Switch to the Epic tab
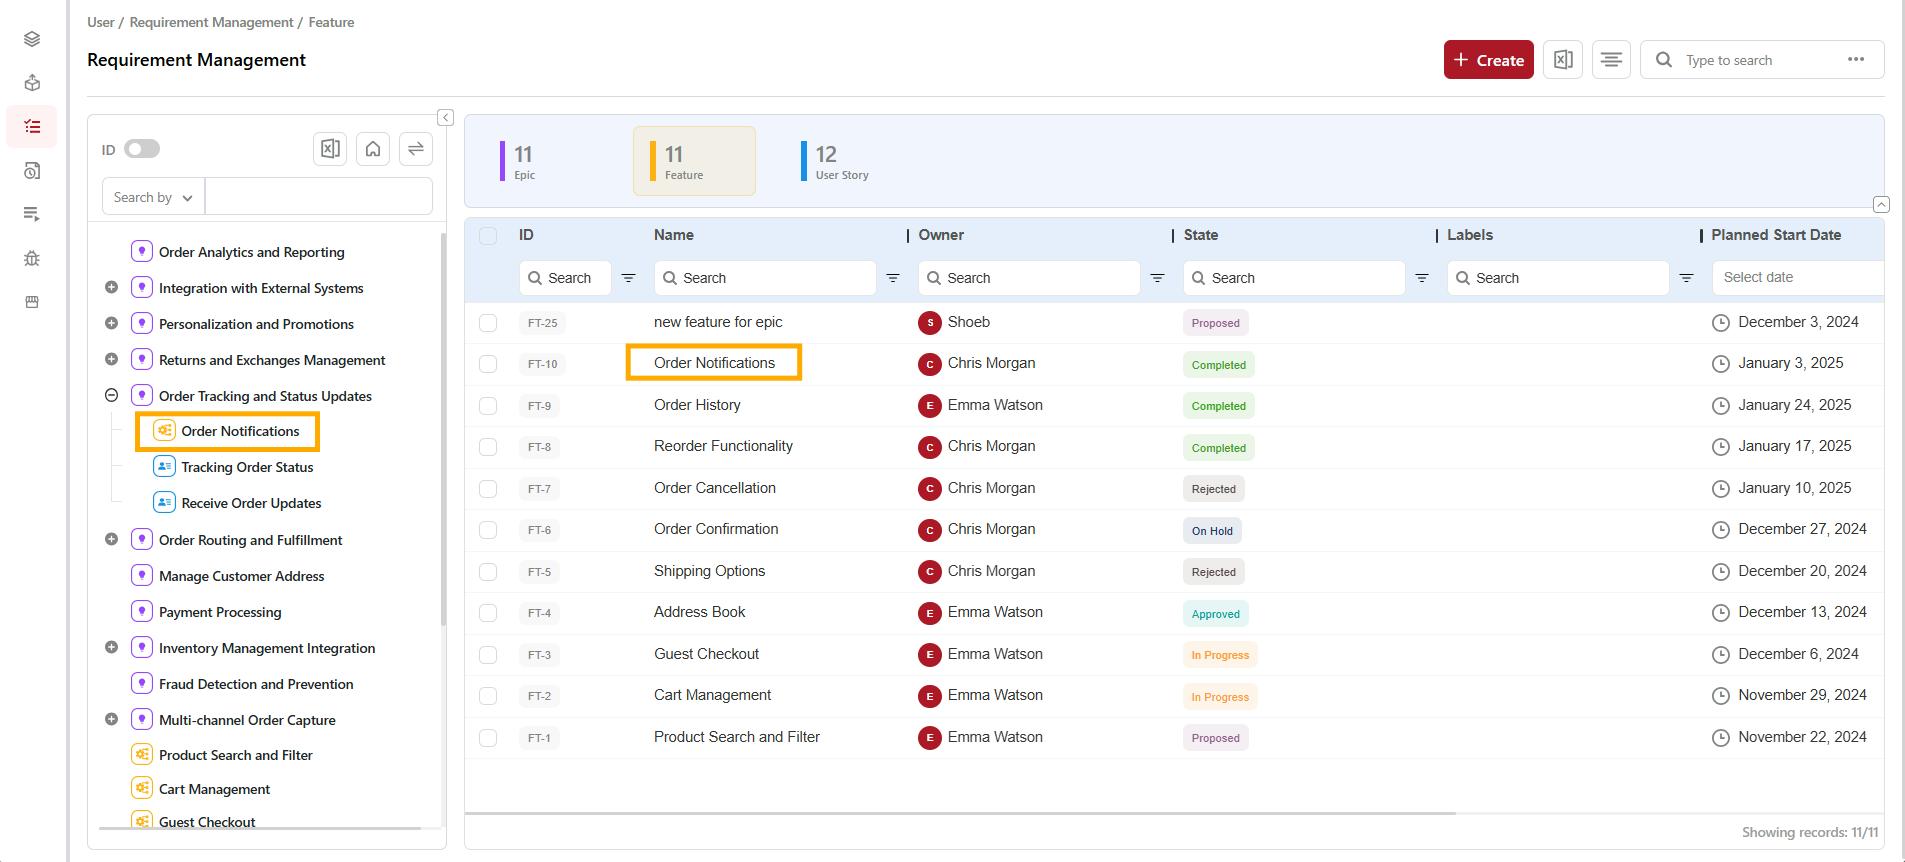 coord(524,161)
